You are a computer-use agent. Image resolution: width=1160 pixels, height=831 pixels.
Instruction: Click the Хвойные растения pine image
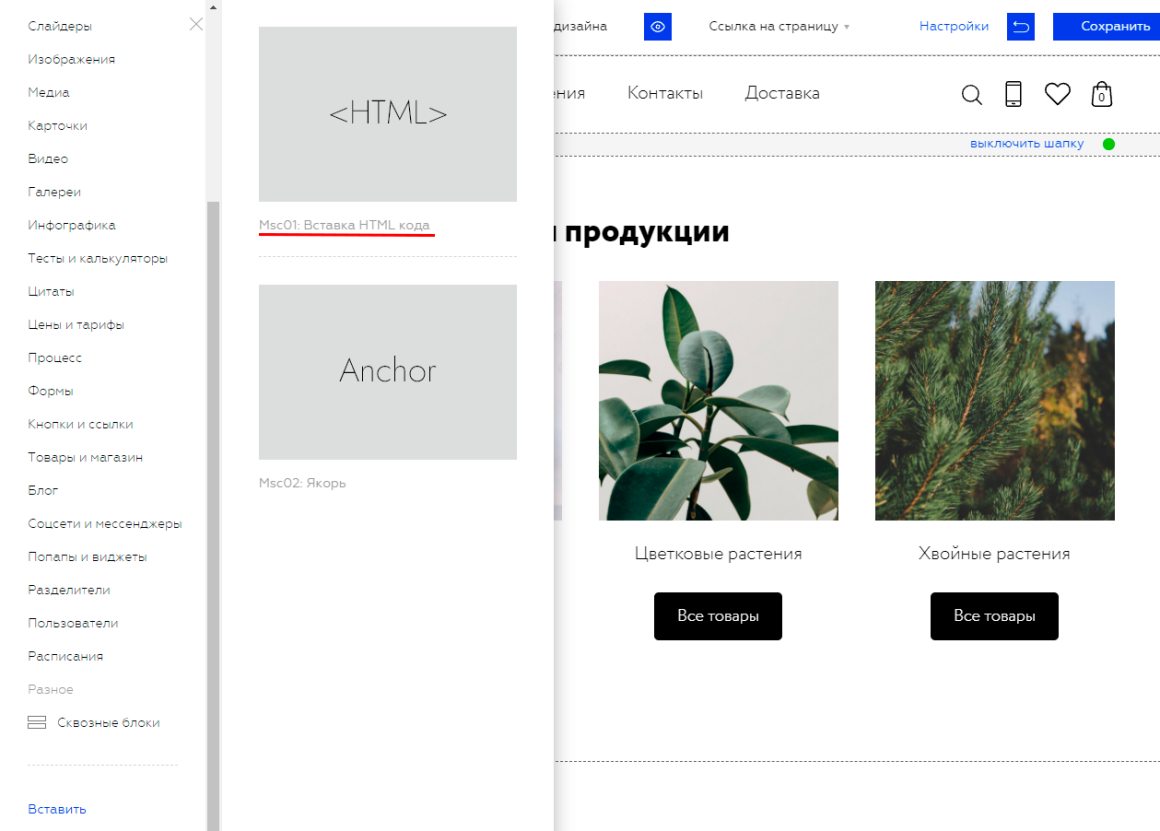pyautogui.click(x=994, y=400)
